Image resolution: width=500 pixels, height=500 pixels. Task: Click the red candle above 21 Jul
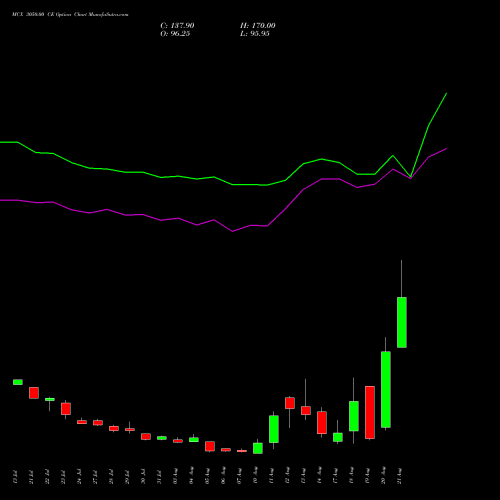coord(34,393)
